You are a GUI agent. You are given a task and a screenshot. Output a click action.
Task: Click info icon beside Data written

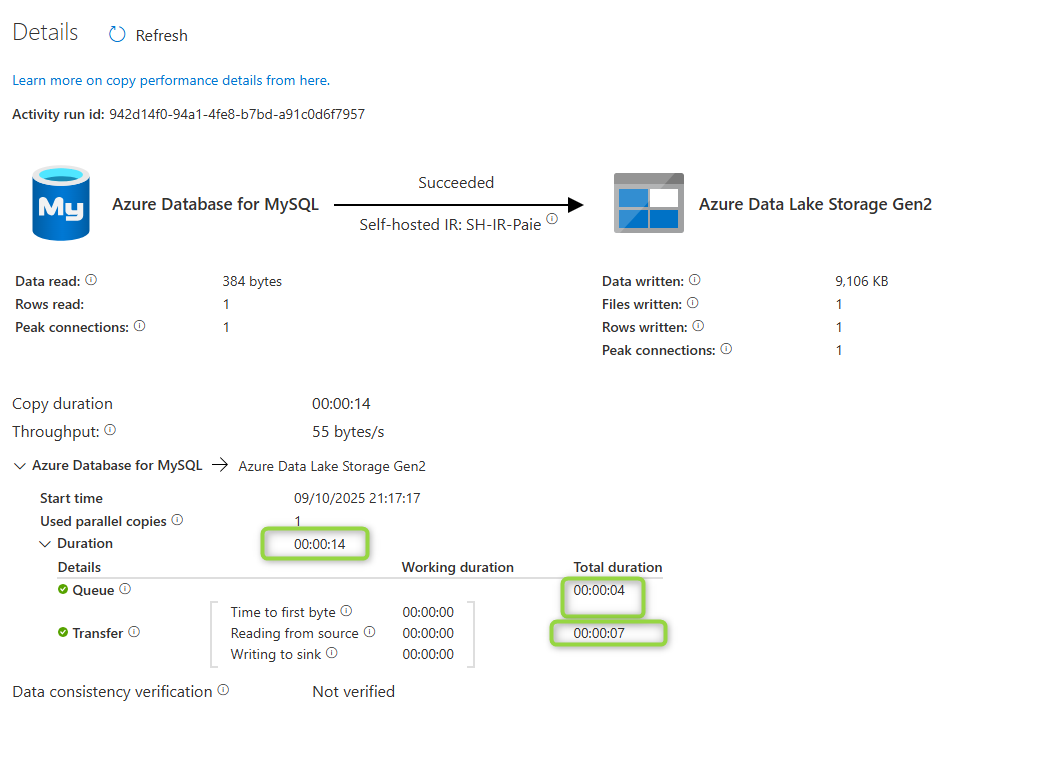(x=694, y=280)
